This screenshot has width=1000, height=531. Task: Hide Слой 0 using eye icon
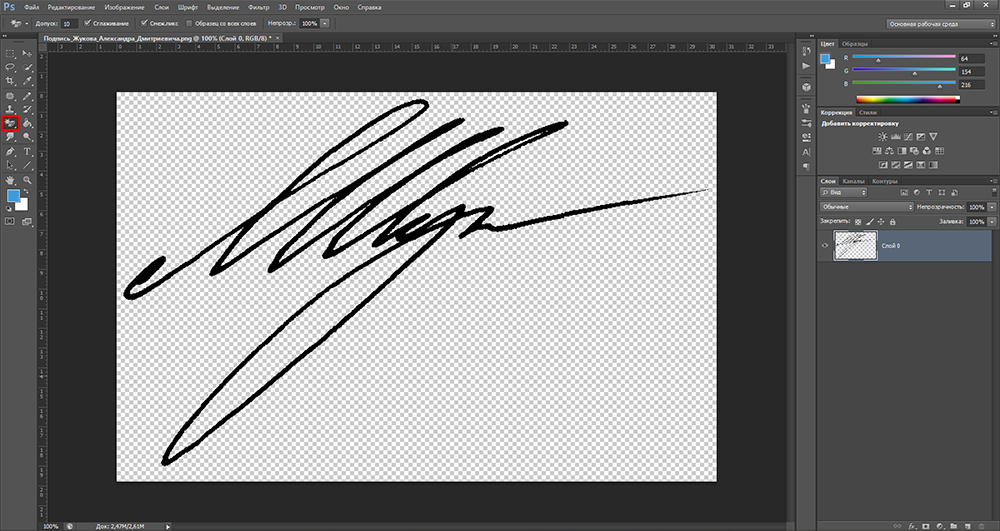(825, 245)
